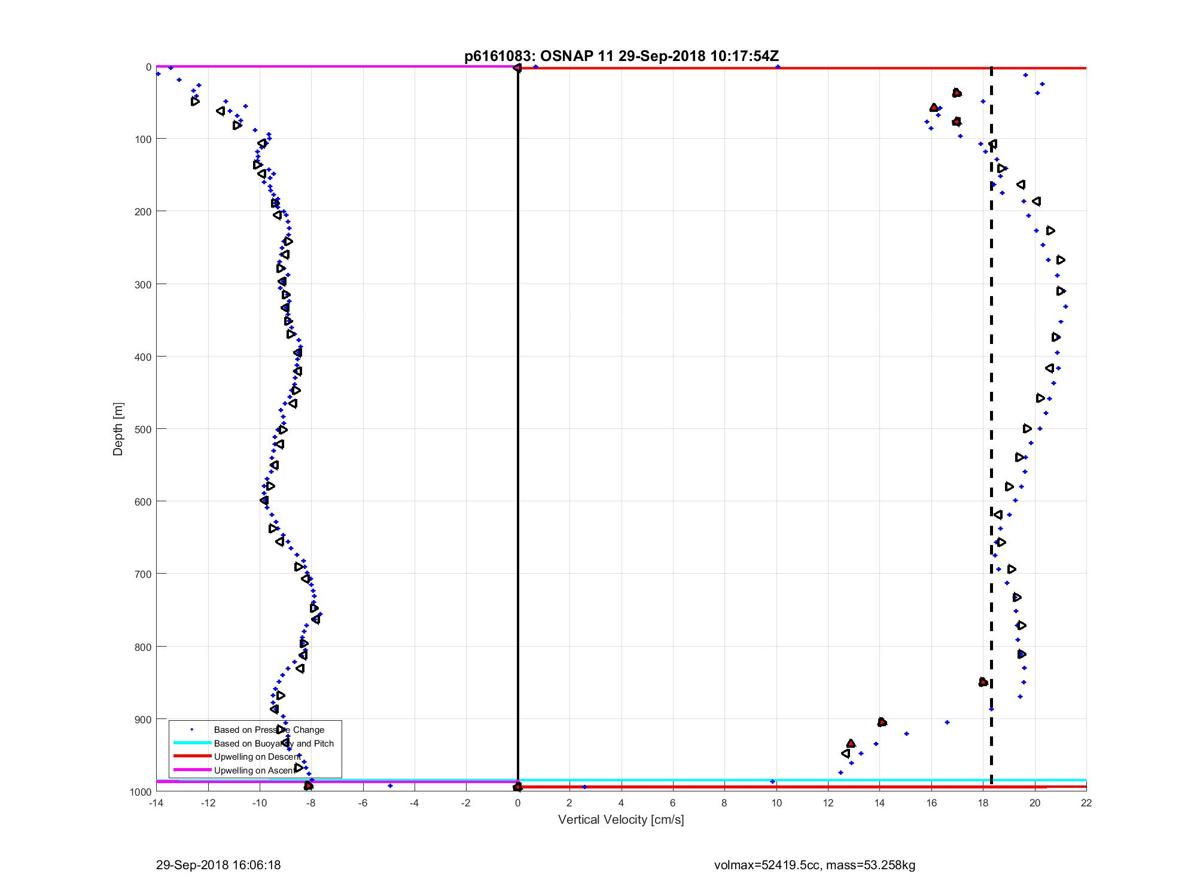
Task: Click the velocity tick label 12
Action: 828,803
